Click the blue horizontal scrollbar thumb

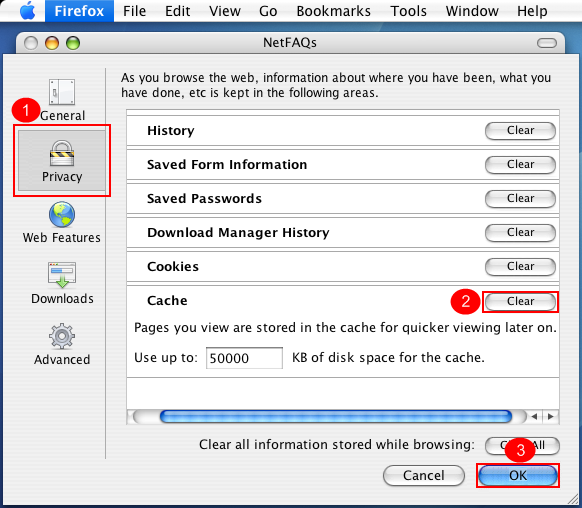point(336,417)
